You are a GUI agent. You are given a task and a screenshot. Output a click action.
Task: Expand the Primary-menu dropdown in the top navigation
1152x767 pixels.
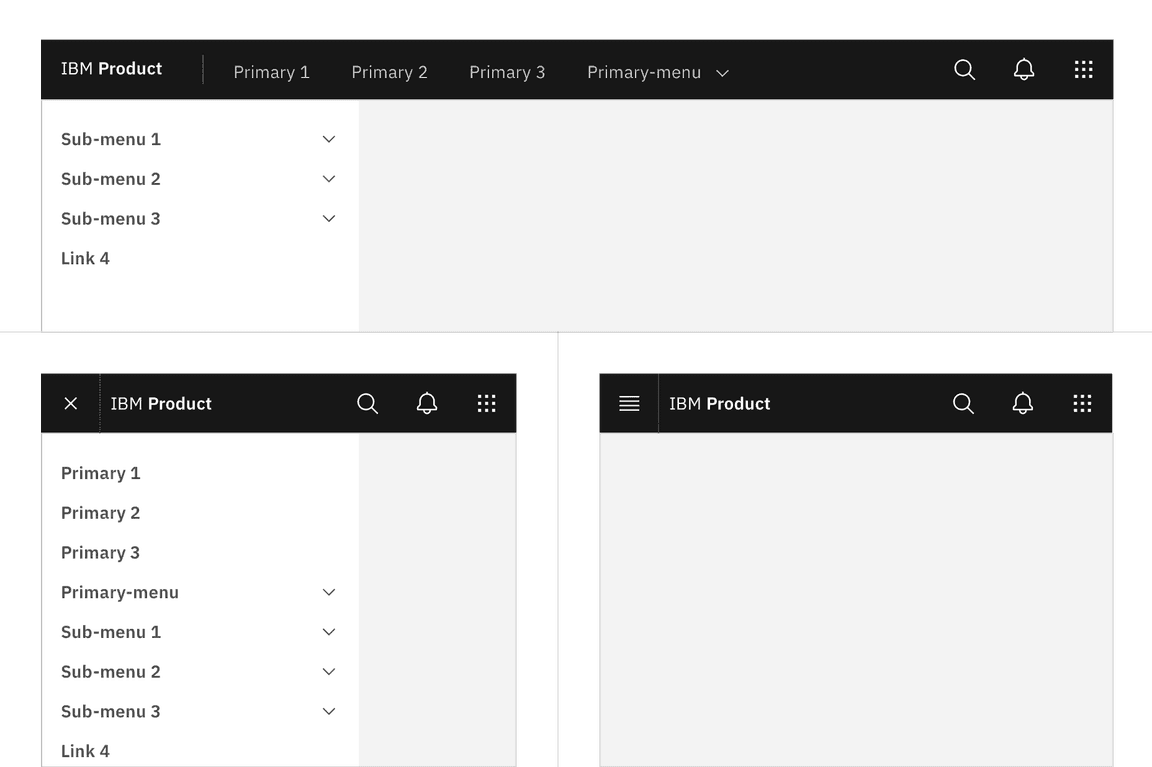655,72
